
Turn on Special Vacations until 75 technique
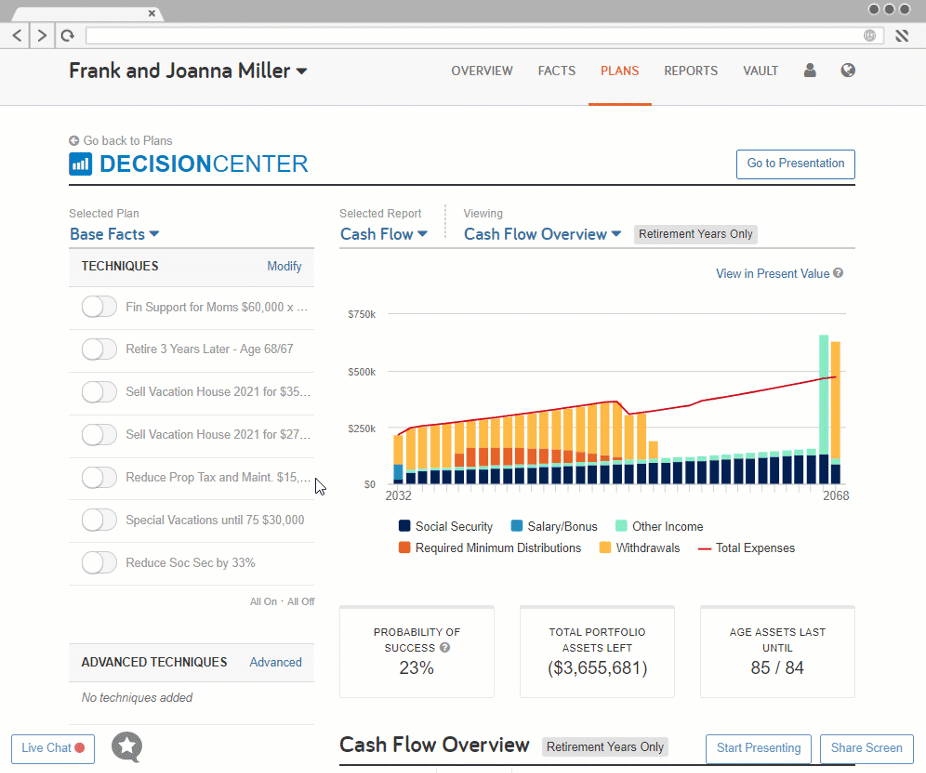pos(99,520)
